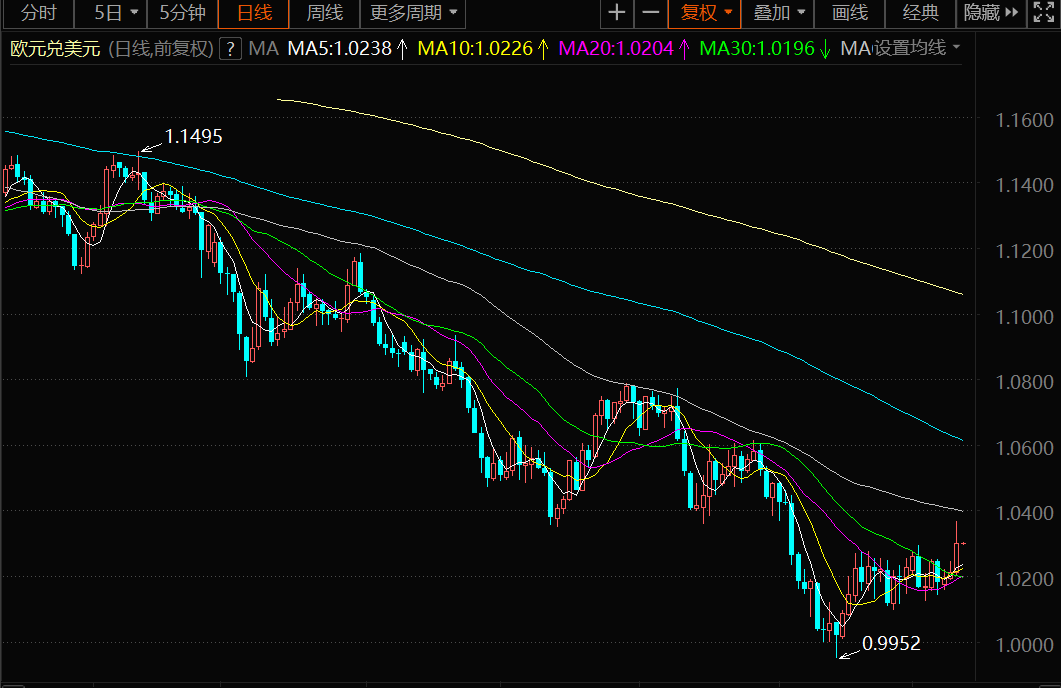Viewport: 1061px width, 688px height.
Task: Click the 0.9952 low price marker
Action: 891,643
